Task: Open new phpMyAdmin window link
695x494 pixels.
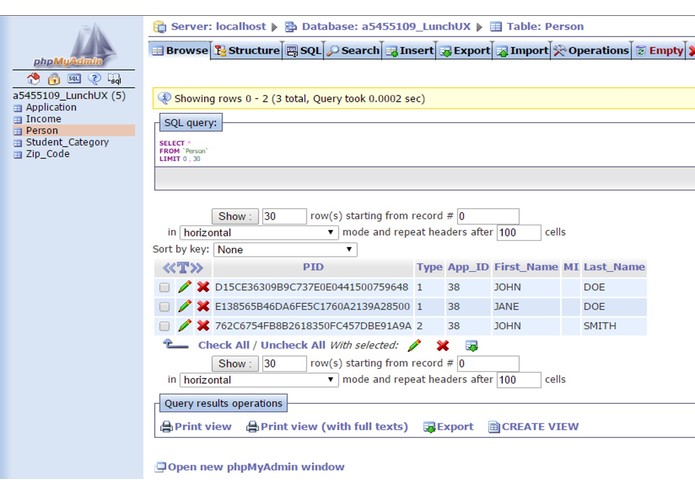Action: (256, 467)
